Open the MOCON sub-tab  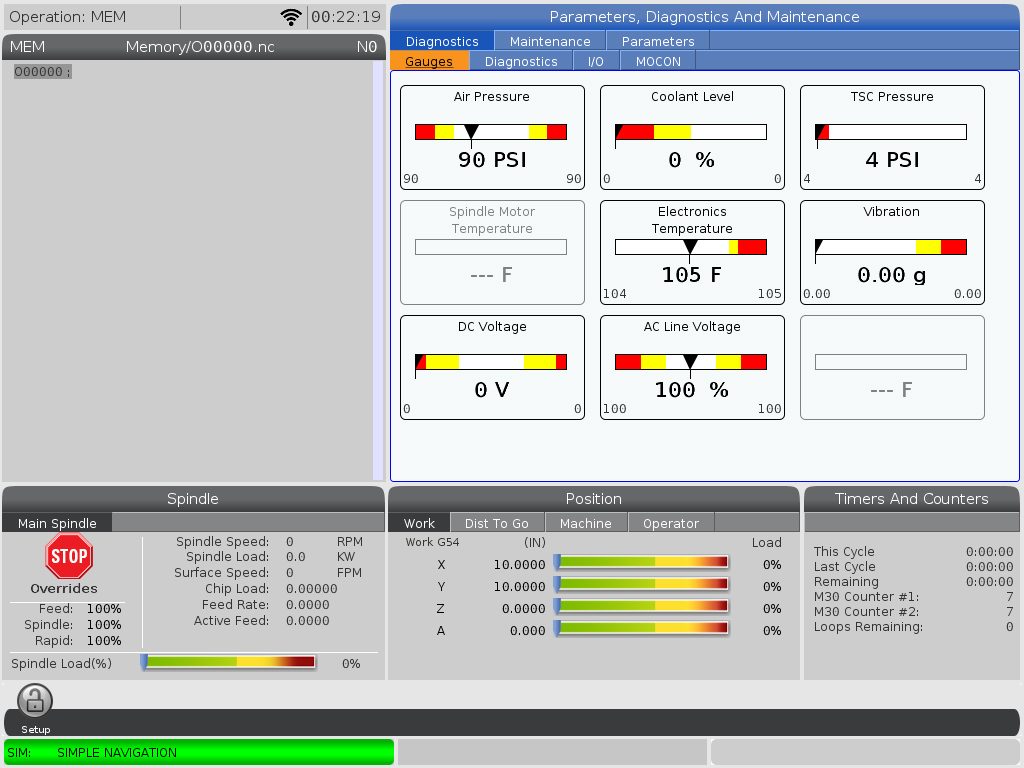point(658,61)
